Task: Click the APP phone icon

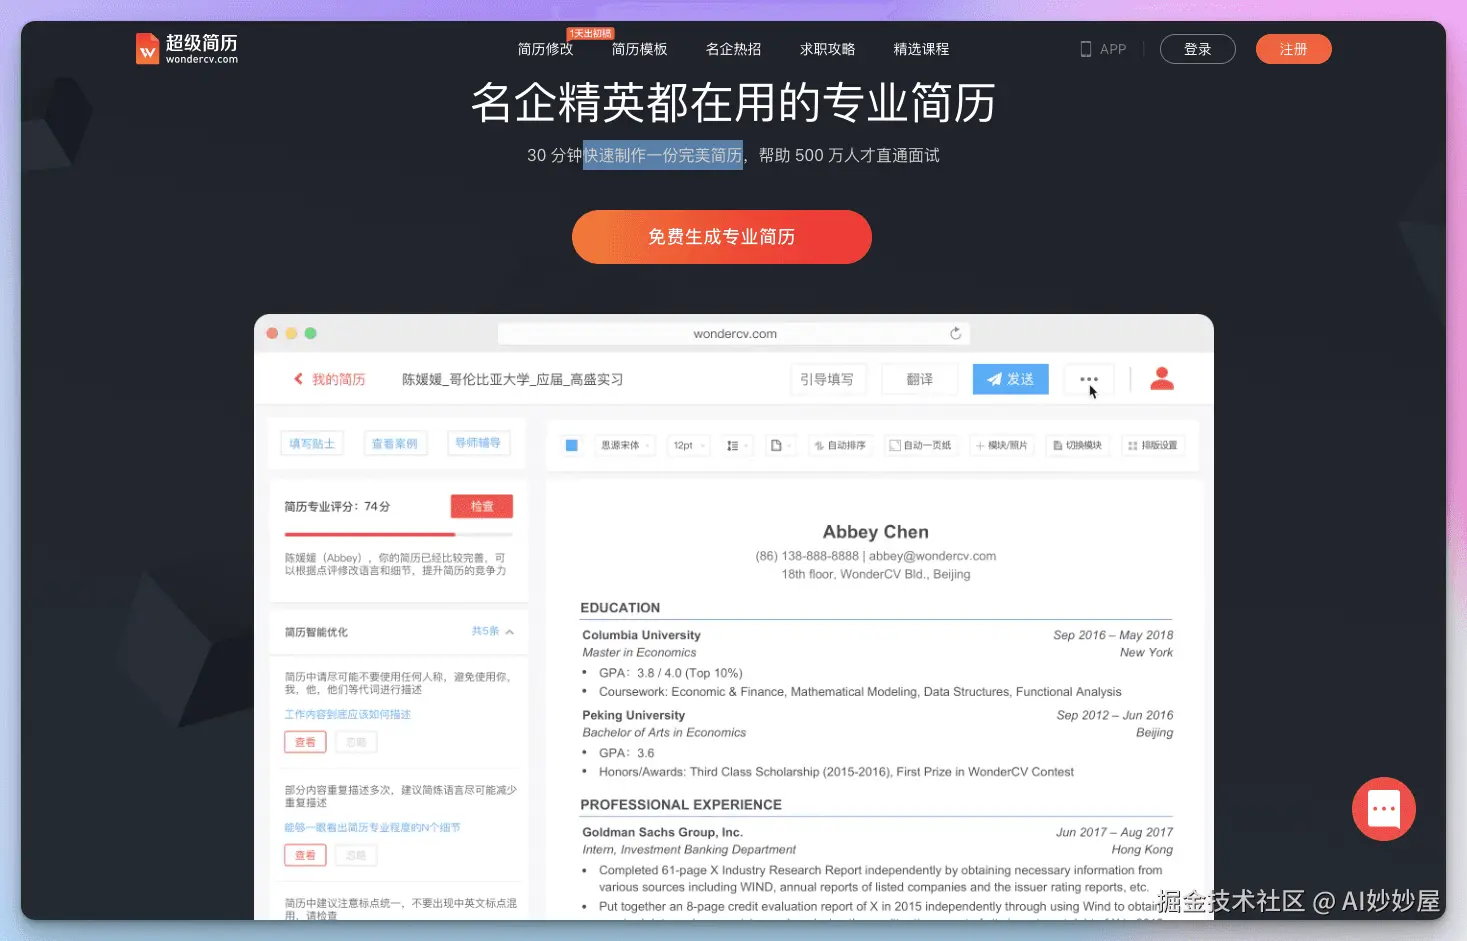Action: (x=1085, y=49)
